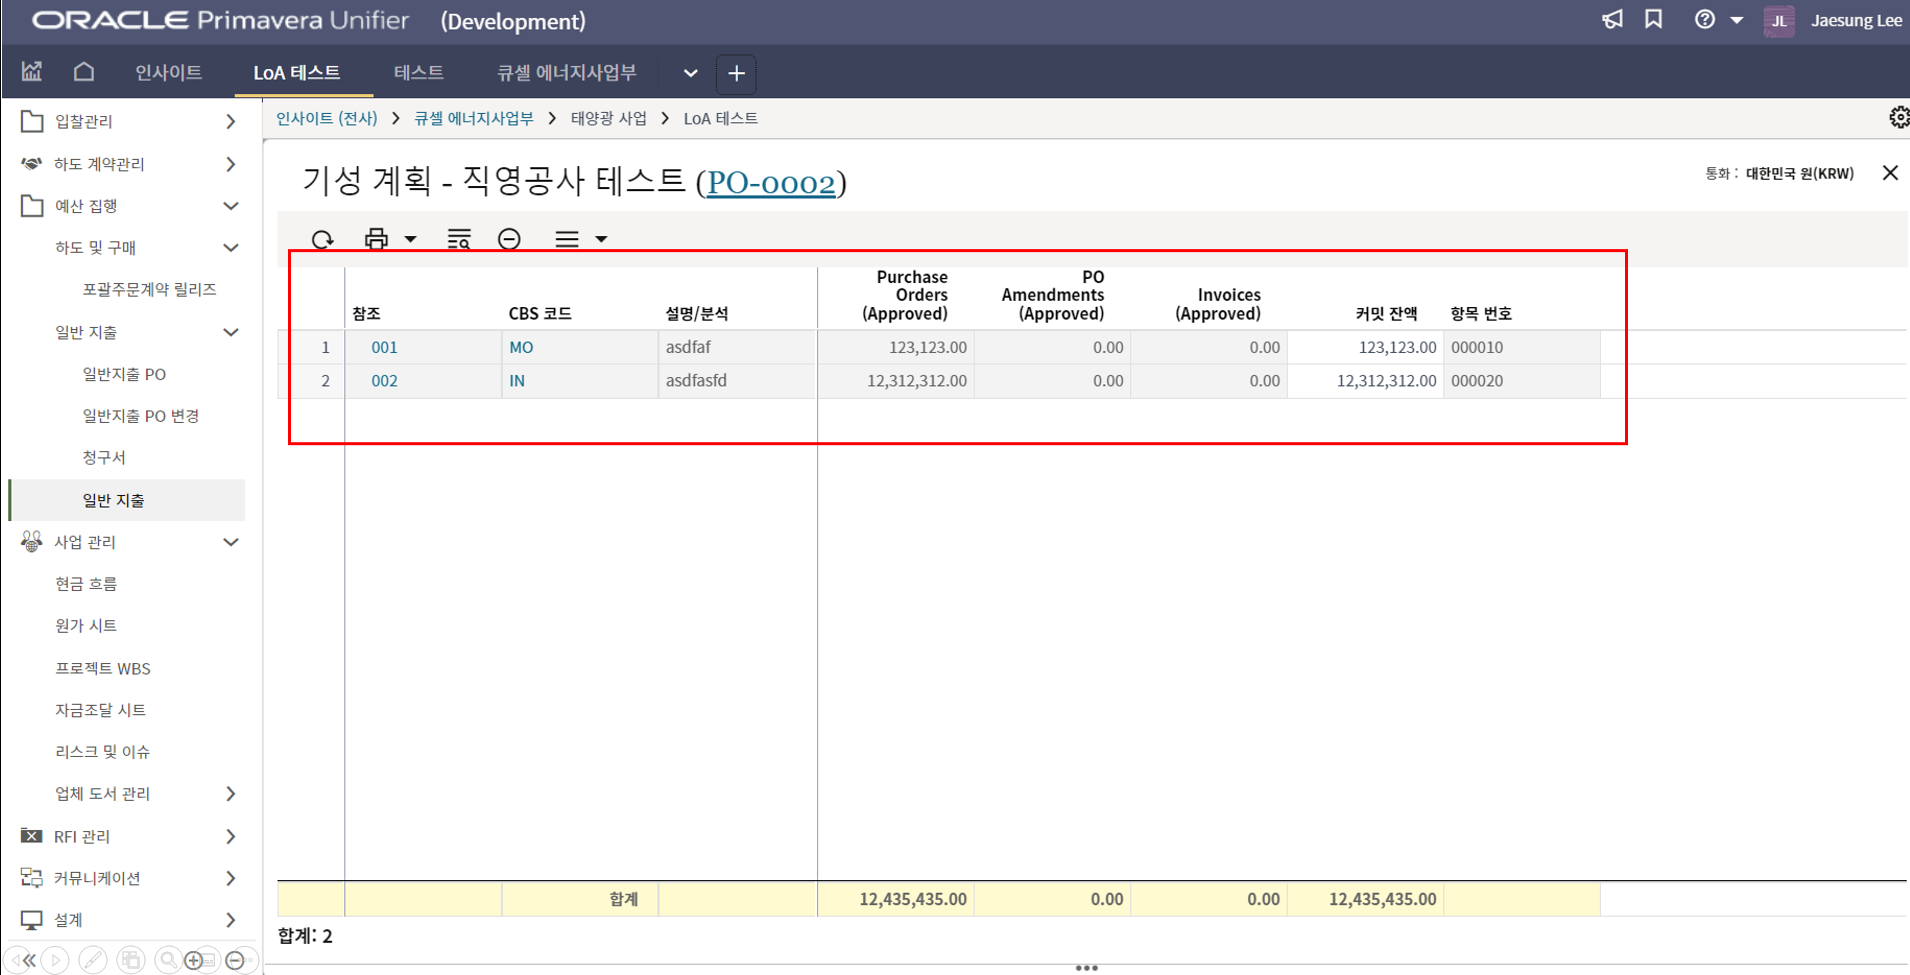This screenshot has height=975, width=1910.
Task: Add a new tab with plus button
Action: click(x=736, y=73)
